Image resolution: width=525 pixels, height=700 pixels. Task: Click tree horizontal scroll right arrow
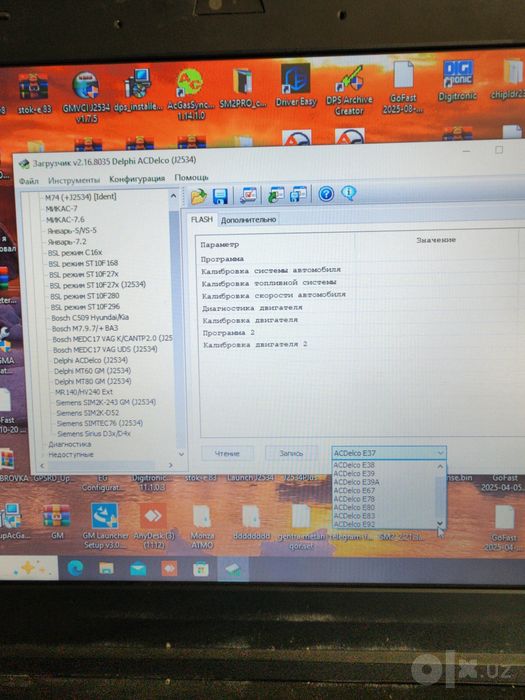coord(171,465)
